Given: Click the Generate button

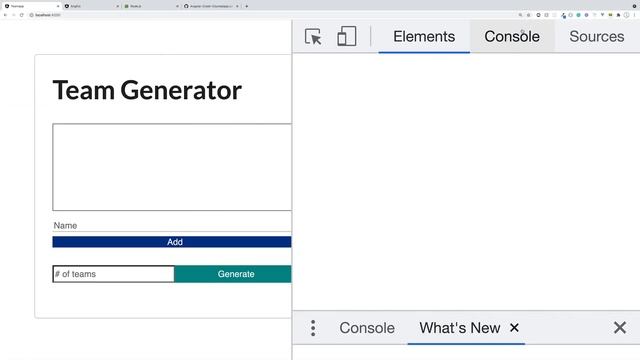Looking at the screenshot, I should 233,274.
